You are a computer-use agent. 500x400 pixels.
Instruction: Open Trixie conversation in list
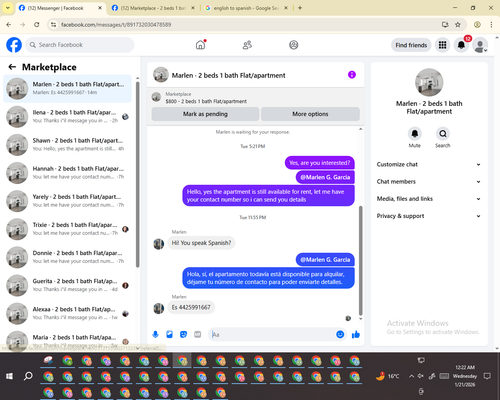tap(67, 229)
